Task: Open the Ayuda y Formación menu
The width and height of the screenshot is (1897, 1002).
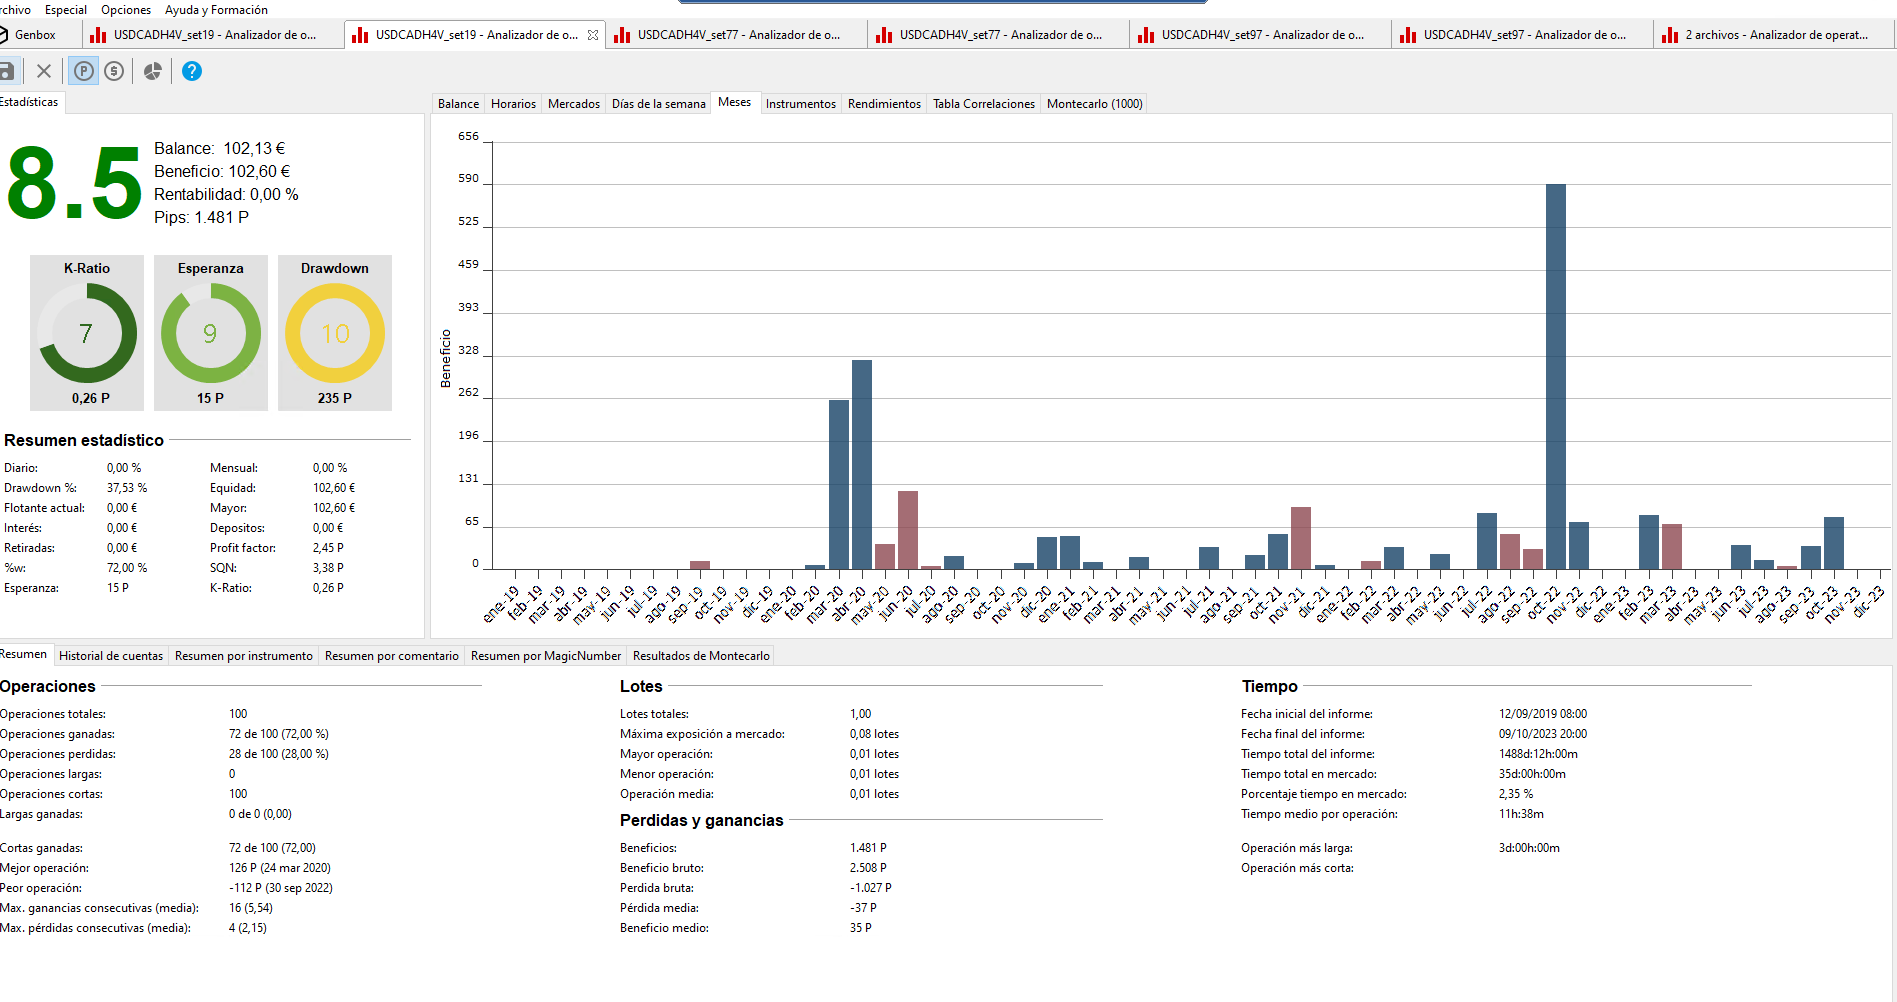Action: pyautogui.click(x=216, y=10)
